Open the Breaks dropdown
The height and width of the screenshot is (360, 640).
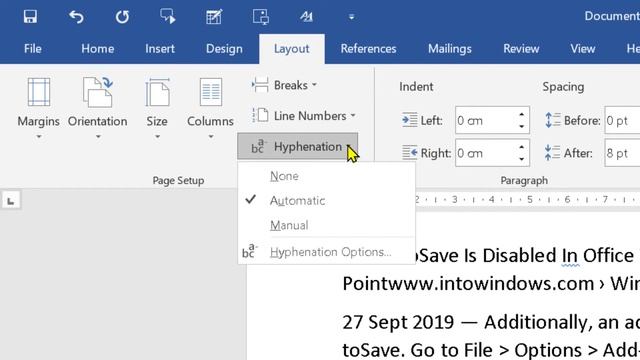tap(284, 85)
